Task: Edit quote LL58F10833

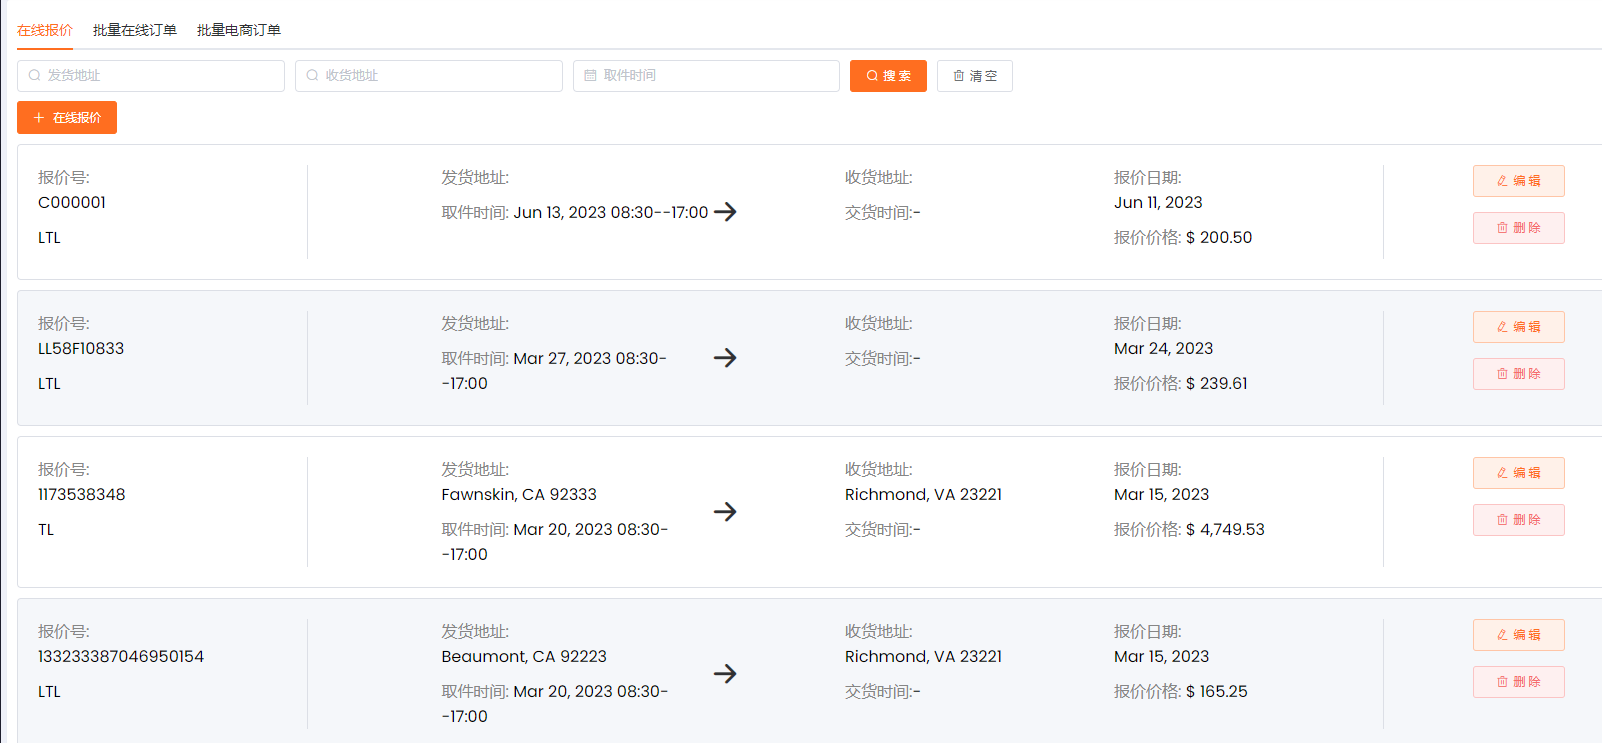Action: (x=1518, y=327)
